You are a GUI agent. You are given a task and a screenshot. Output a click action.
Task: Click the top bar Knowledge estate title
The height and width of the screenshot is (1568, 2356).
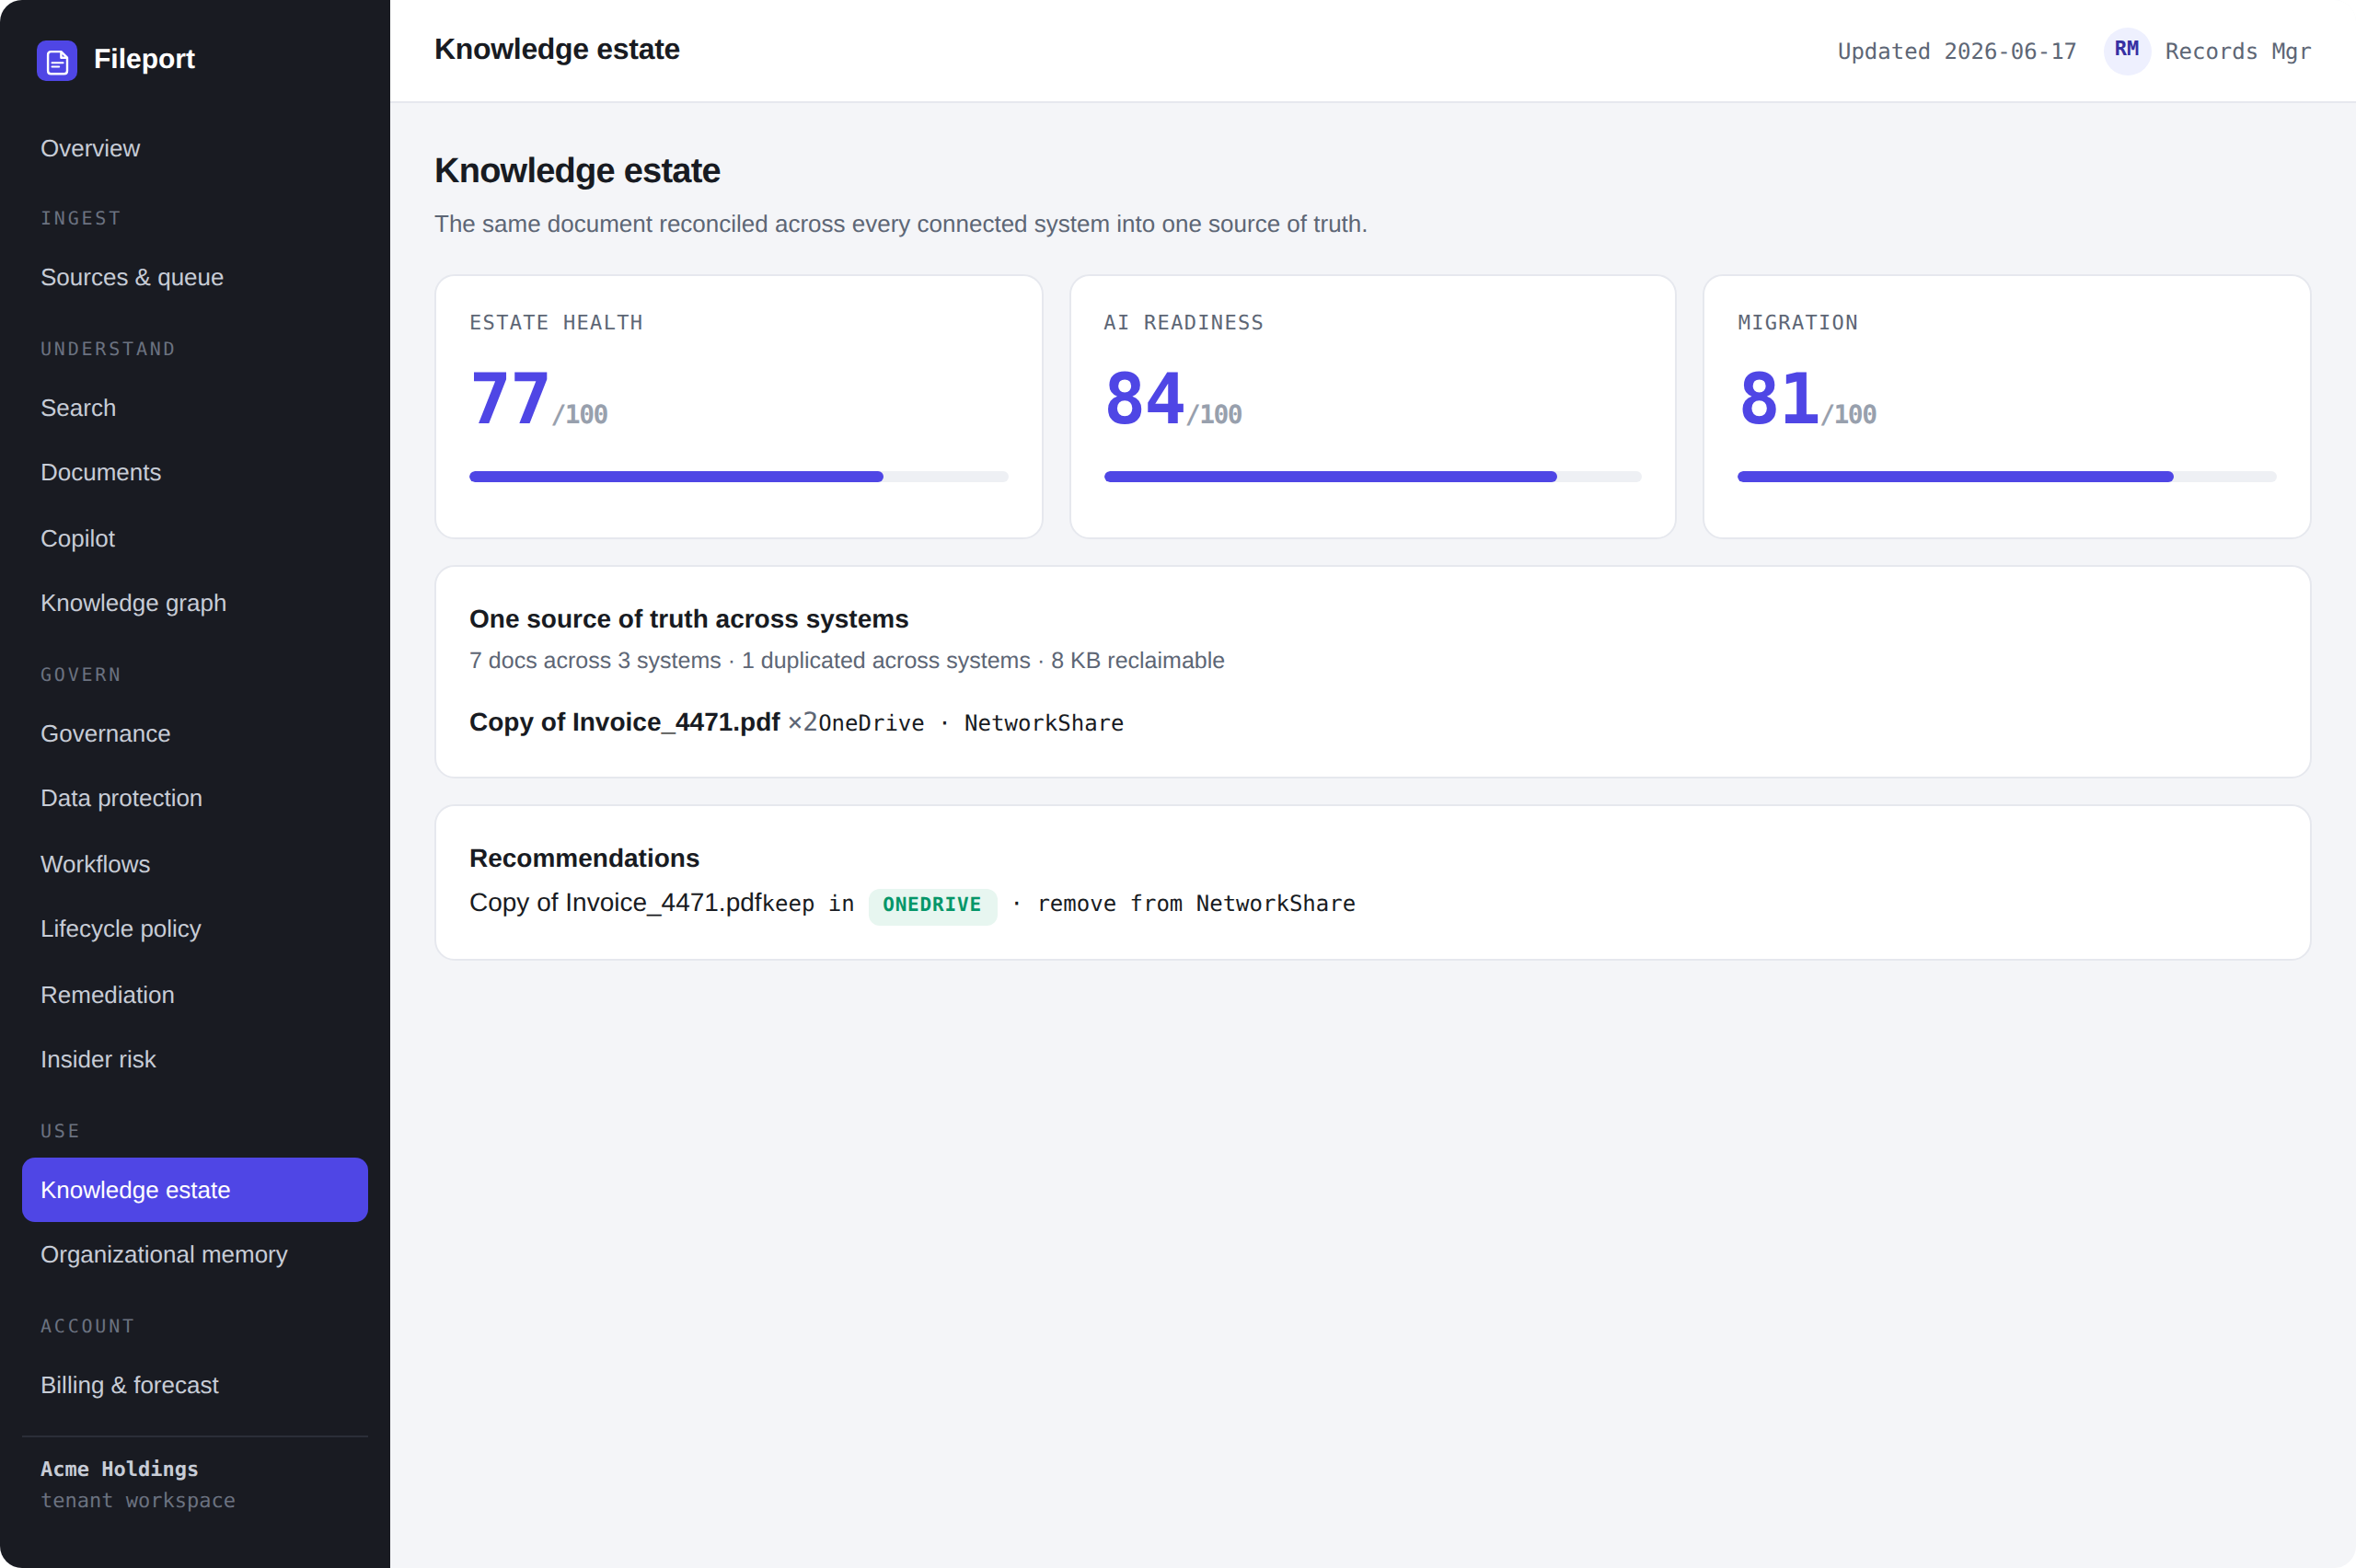click(557, 49)
